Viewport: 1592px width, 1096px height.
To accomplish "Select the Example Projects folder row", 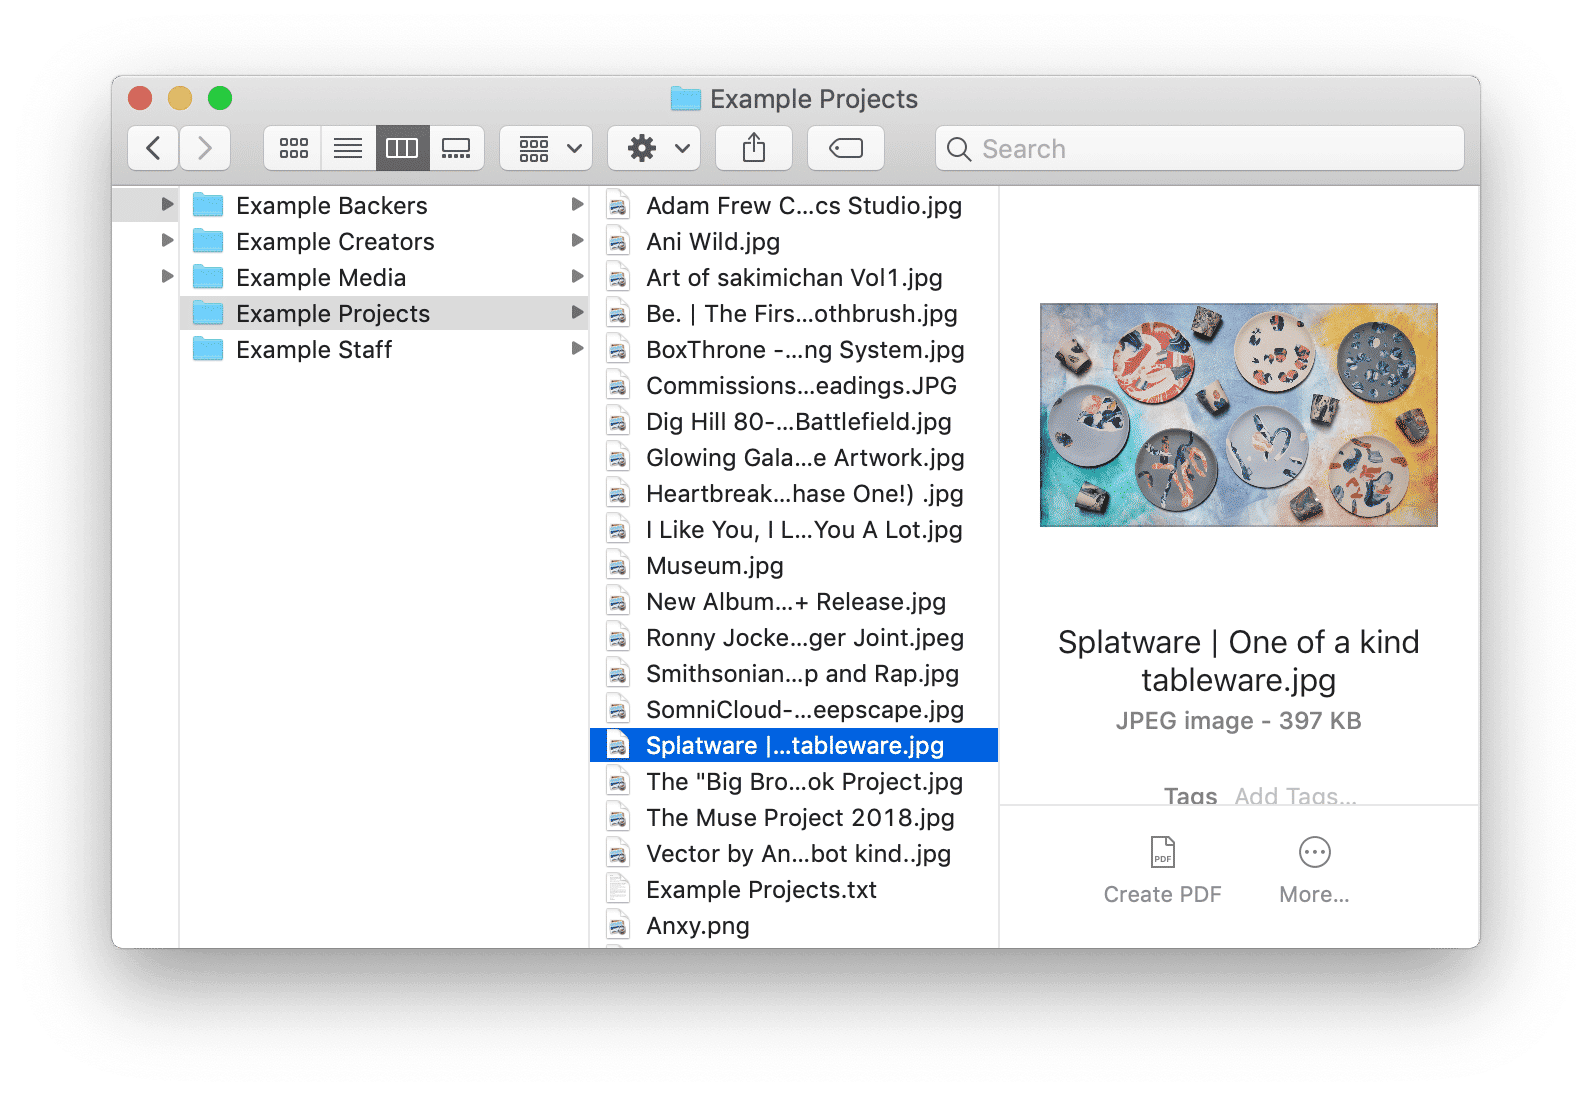I will pyautogui.click(x=384, y=313).
